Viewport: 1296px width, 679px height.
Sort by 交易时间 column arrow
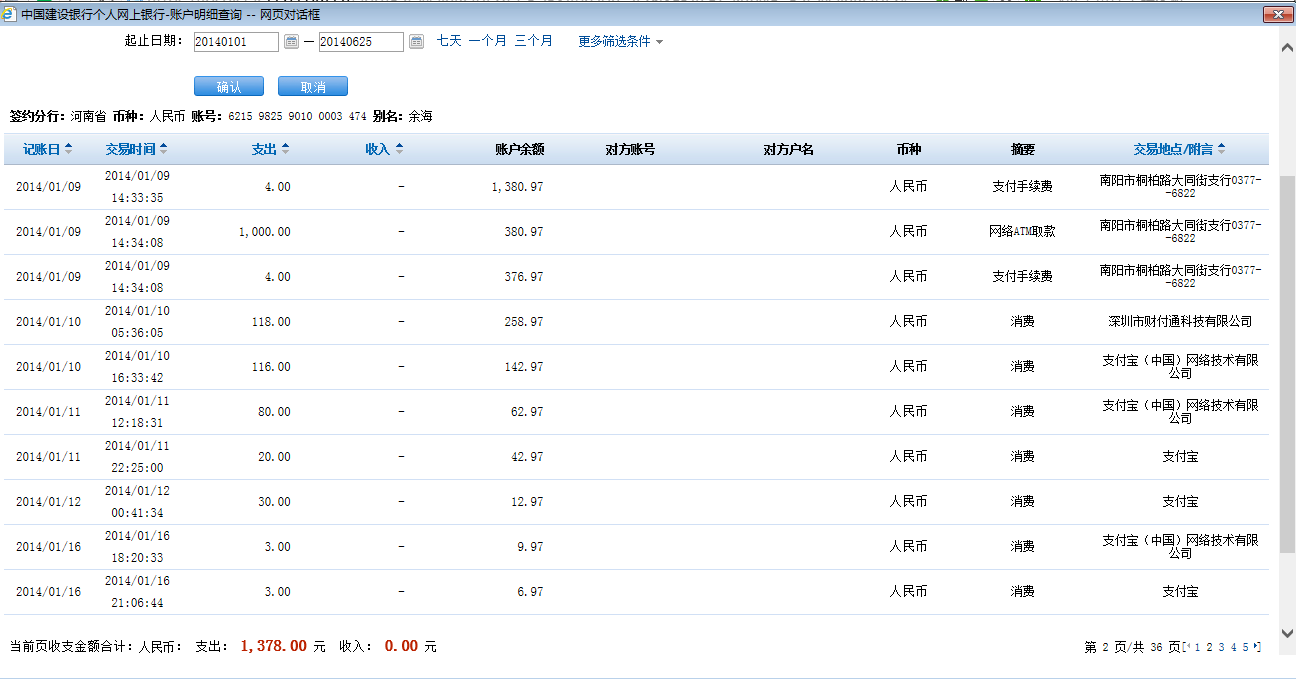coord(164,149)
